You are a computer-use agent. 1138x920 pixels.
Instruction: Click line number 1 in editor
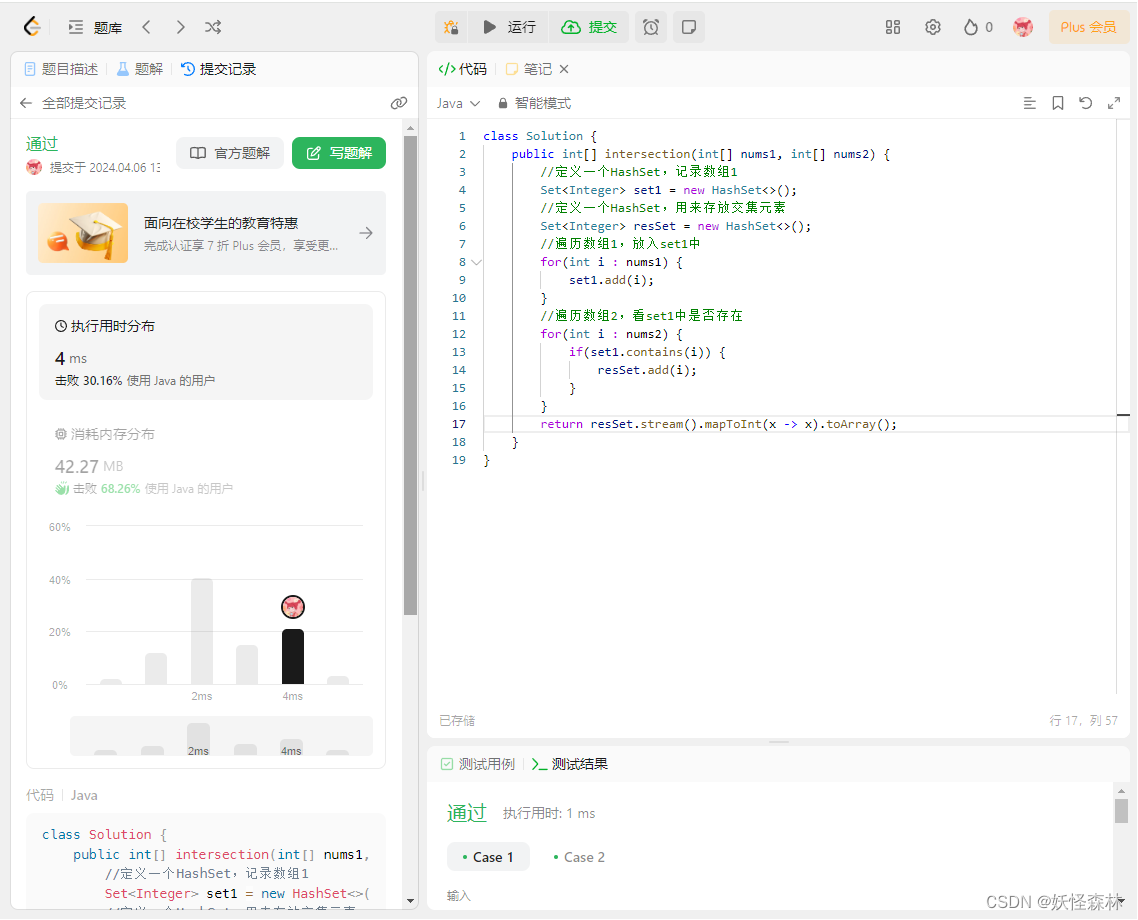point(462,136)
